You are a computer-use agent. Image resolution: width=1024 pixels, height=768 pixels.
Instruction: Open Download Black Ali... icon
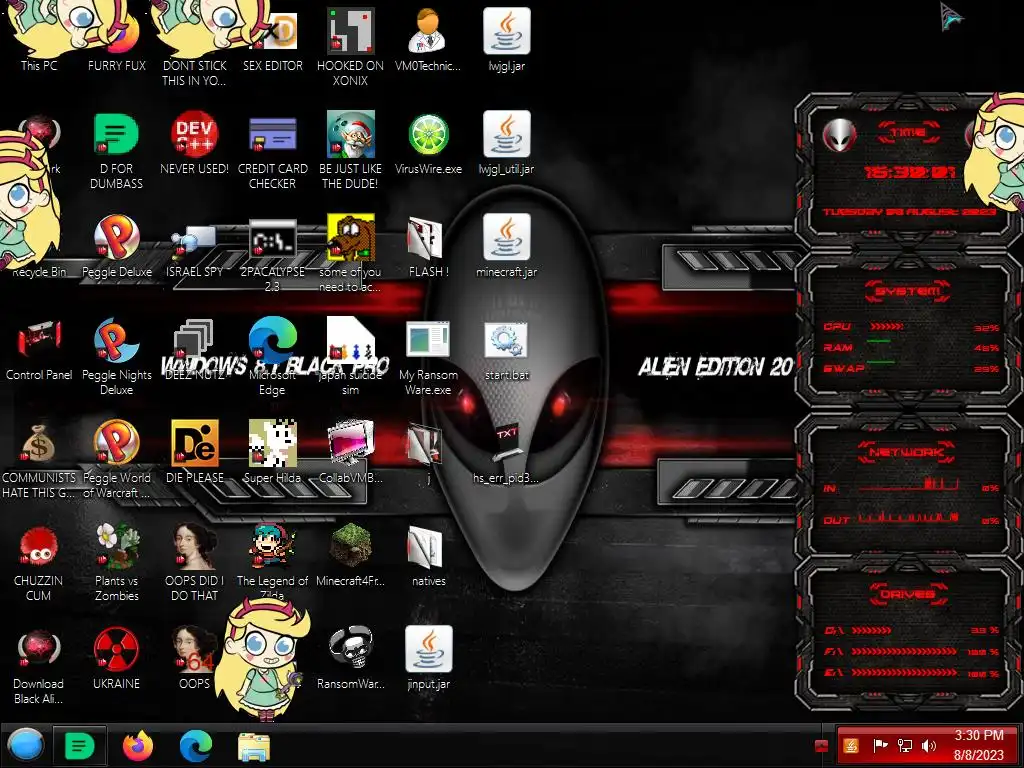pos(39,649)
